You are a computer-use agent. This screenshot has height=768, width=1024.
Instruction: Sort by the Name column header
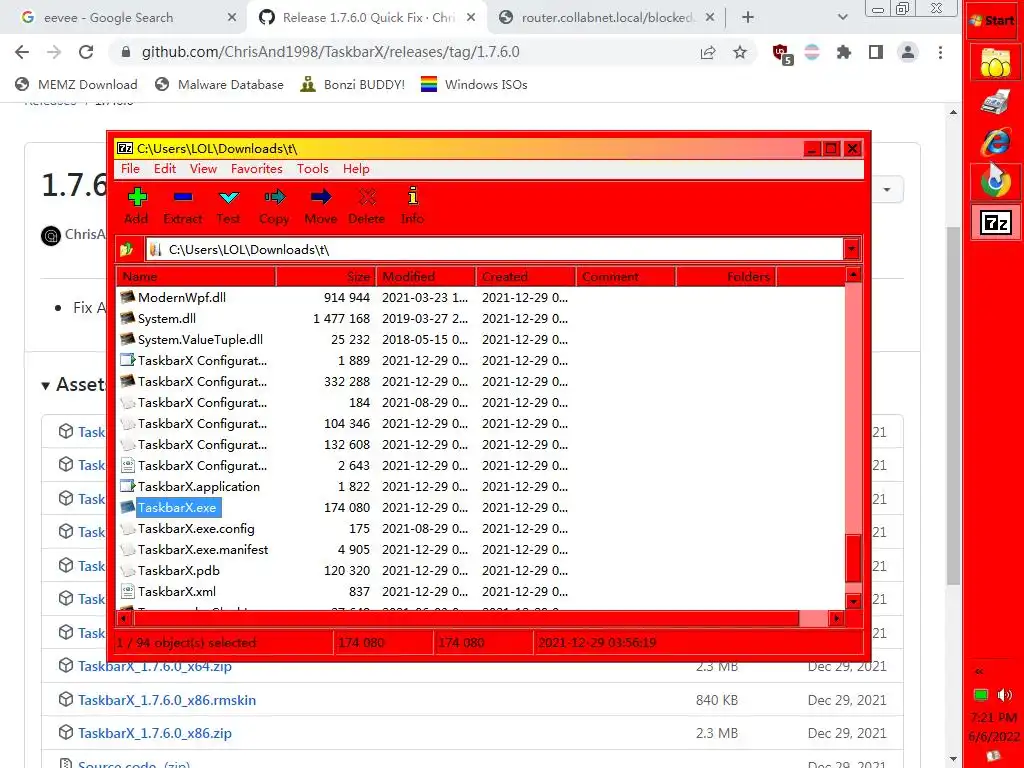(x=196, y=277)
